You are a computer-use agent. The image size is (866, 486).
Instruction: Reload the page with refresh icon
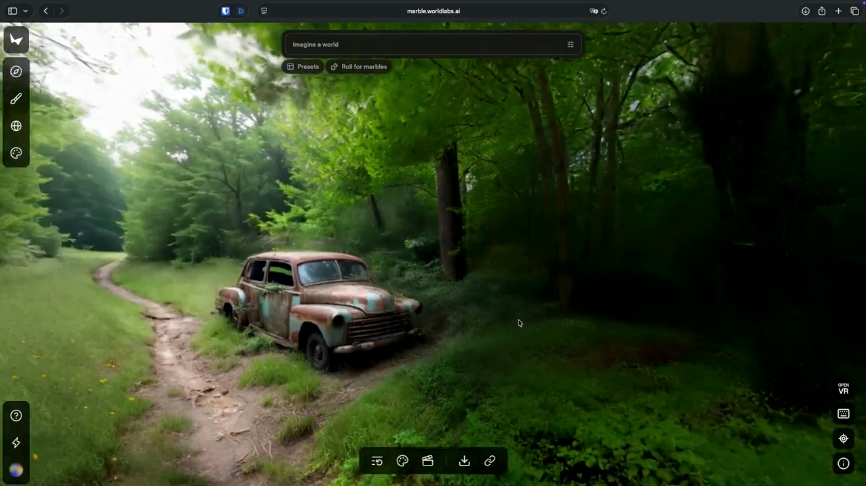[604, 11]
